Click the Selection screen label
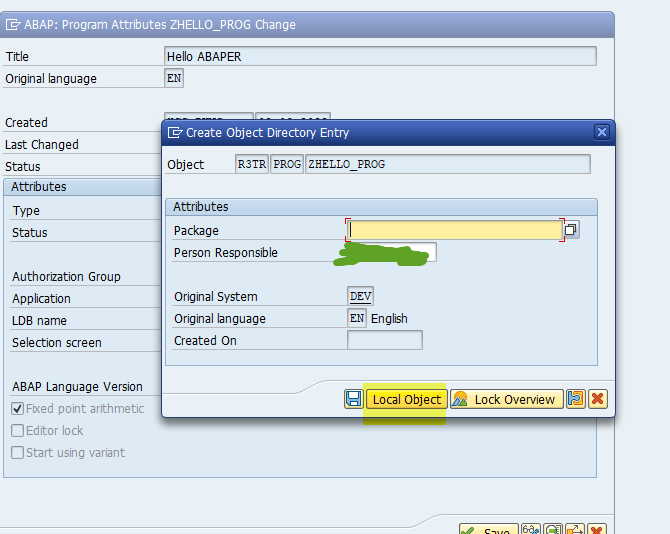This screenshot has height=534, width=670. coord(57,343)
